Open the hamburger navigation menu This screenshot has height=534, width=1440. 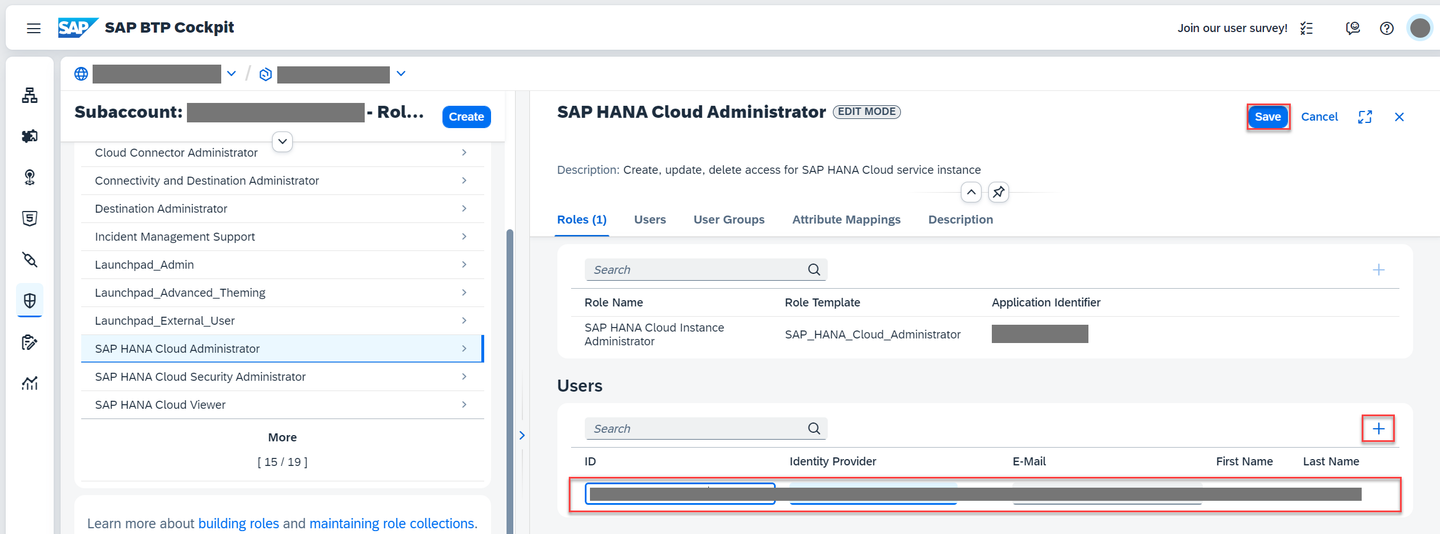point(34,28)
